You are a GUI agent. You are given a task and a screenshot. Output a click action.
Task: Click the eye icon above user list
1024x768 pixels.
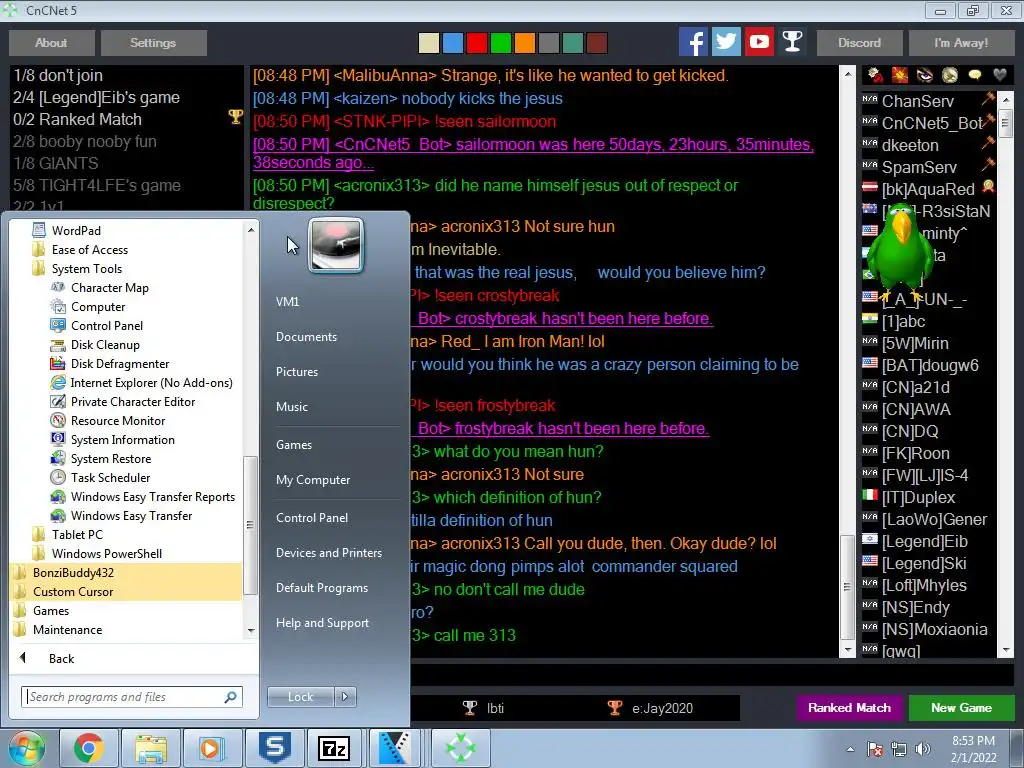click(x=925, y=76)
